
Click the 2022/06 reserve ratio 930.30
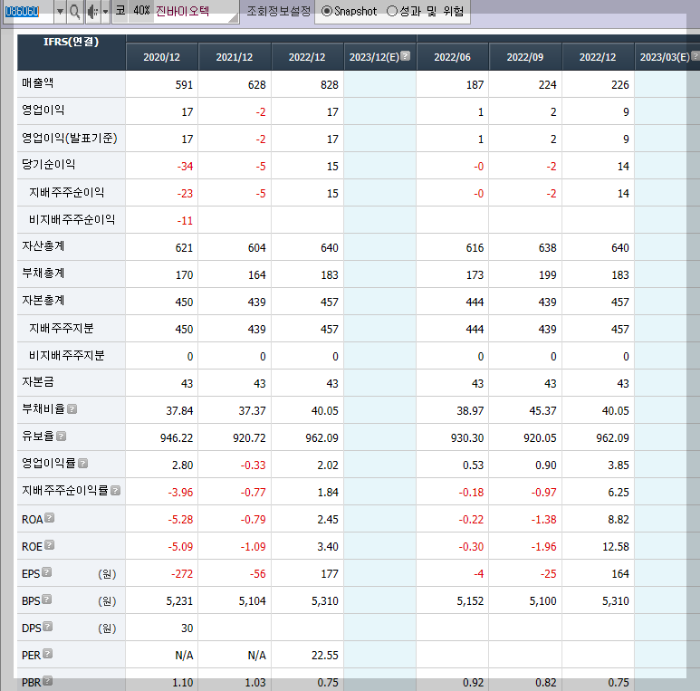(467, 438)
